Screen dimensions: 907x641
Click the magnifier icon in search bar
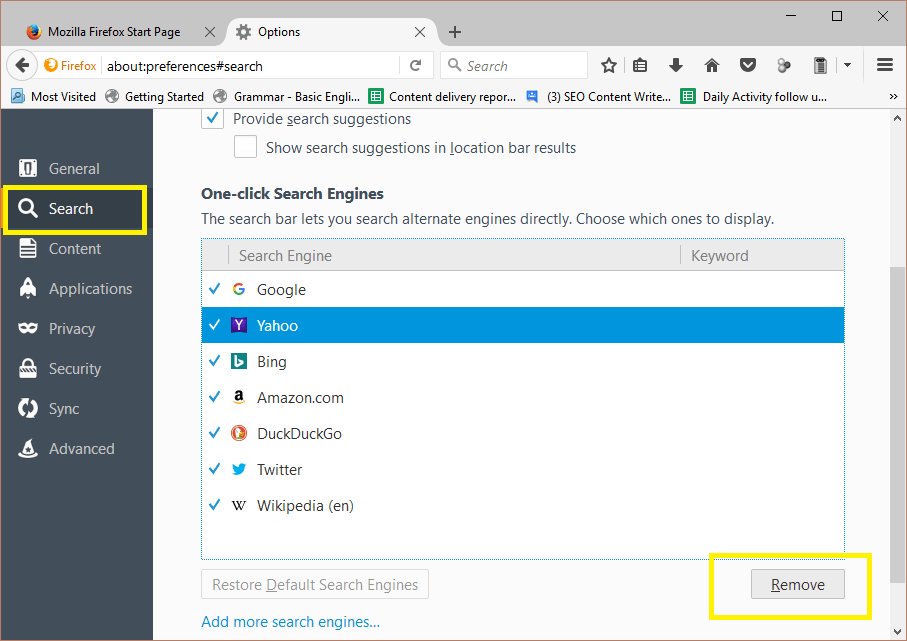click(x=455, y=65)
